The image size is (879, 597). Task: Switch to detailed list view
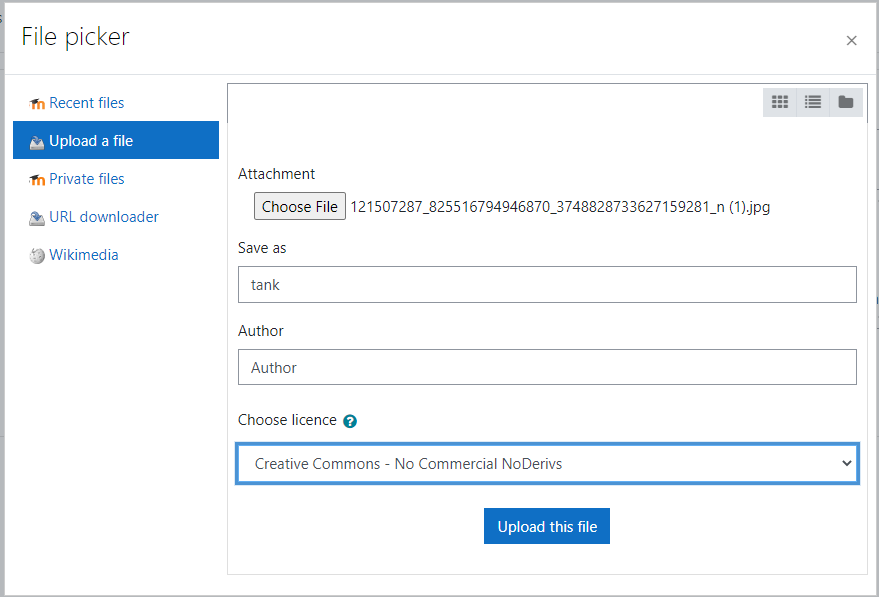point(813,102)
